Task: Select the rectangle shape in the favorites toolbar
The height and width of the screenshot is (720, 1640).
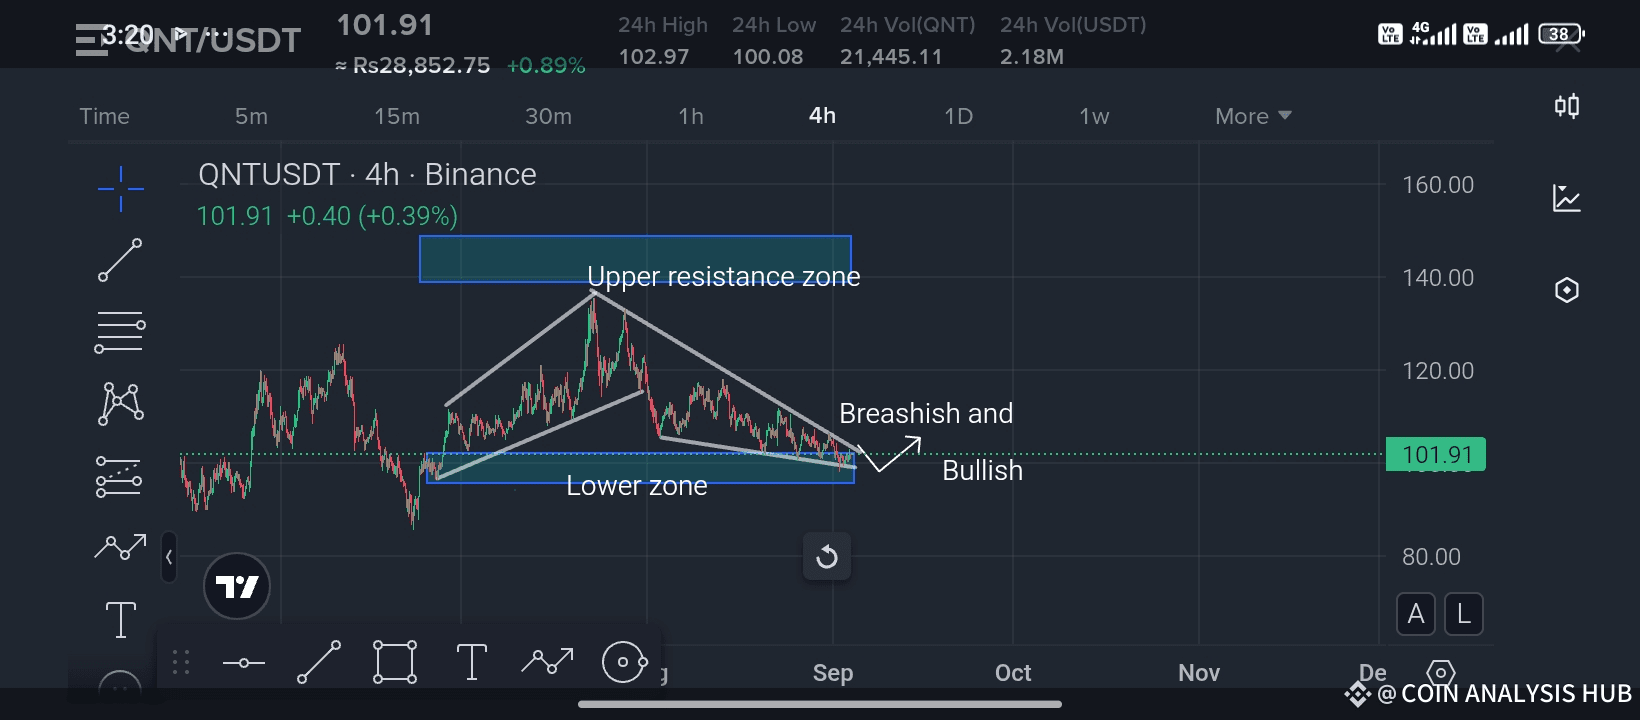Action: tap(395, 662)
